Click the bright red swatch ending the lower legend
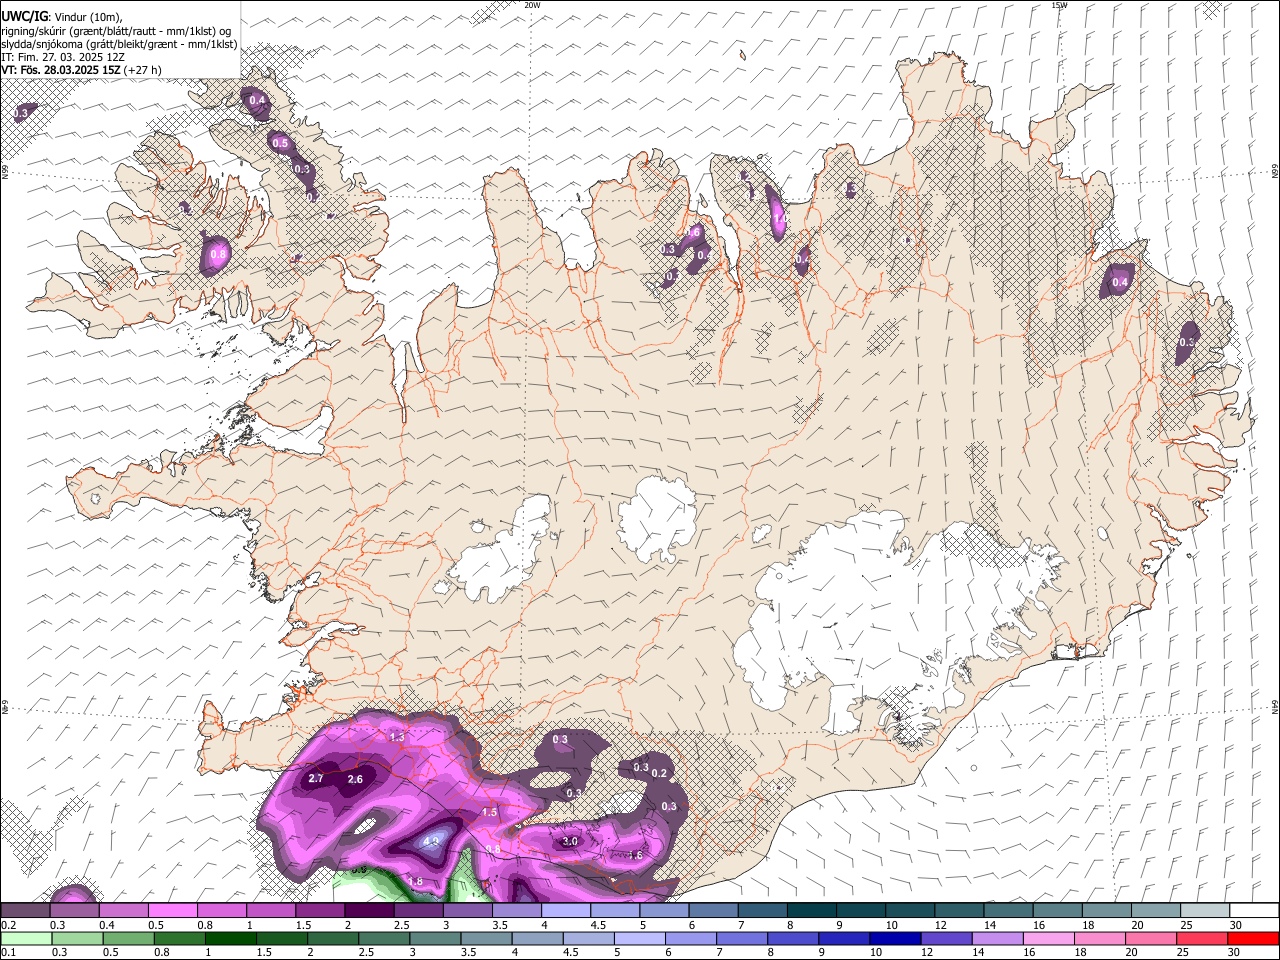 coord(1253,938)
